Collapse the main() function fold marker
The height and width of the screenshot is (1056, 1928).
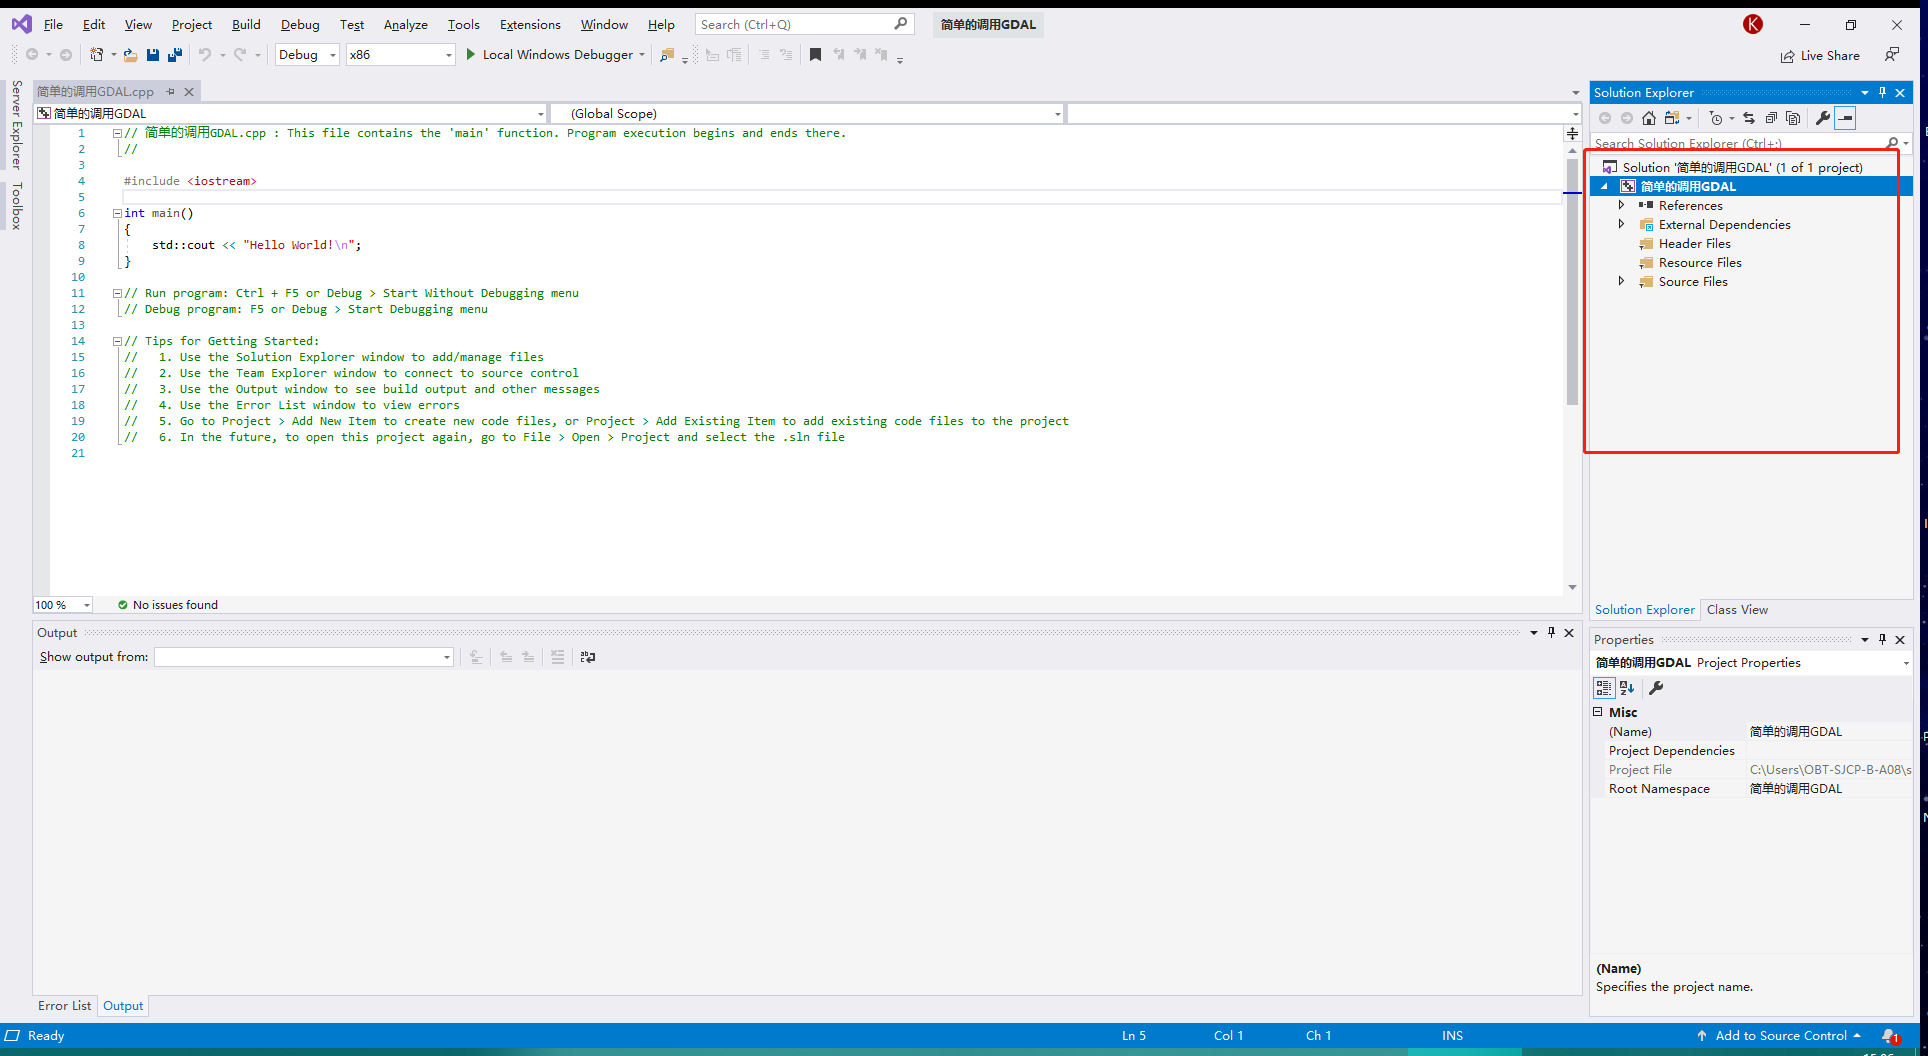(117, 213)
